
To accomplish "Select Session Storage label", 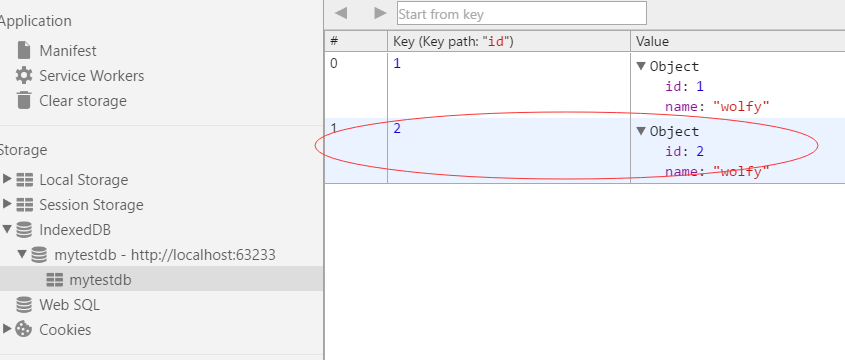I will tap(92, 205).
